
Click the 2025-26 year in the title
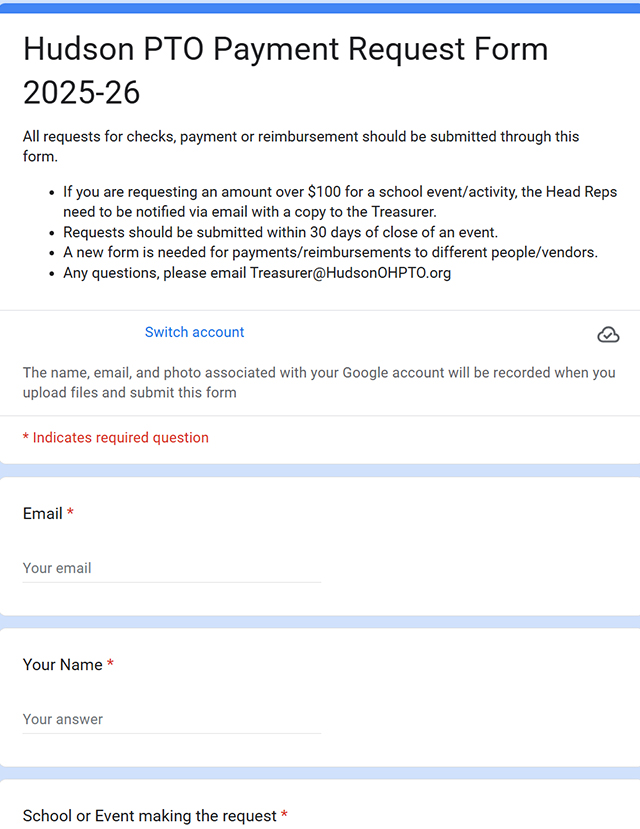[x=81, y=93]
